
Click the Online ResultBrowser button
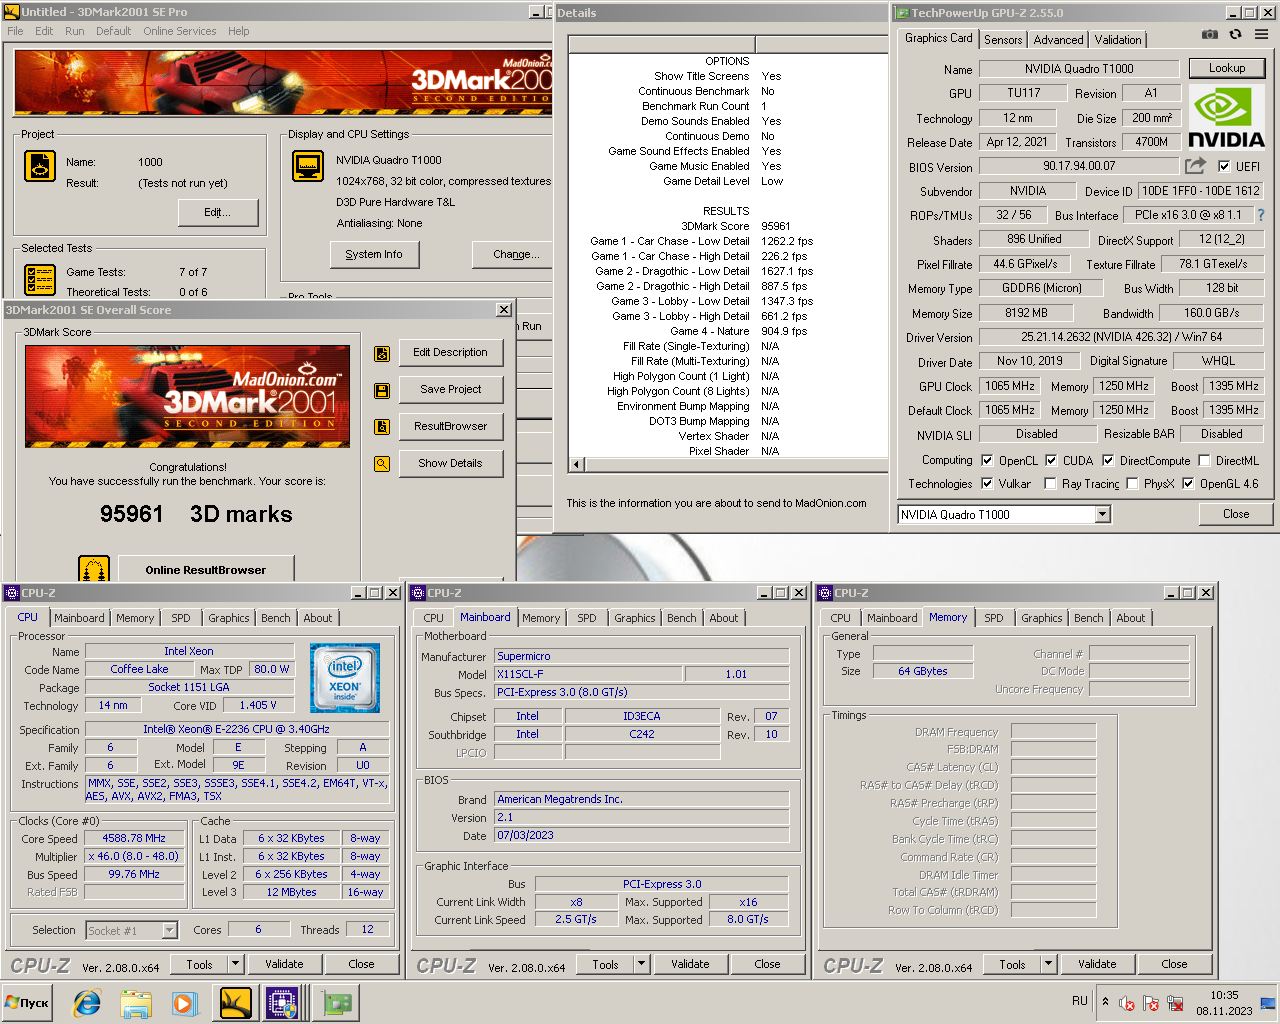(206, 569)
